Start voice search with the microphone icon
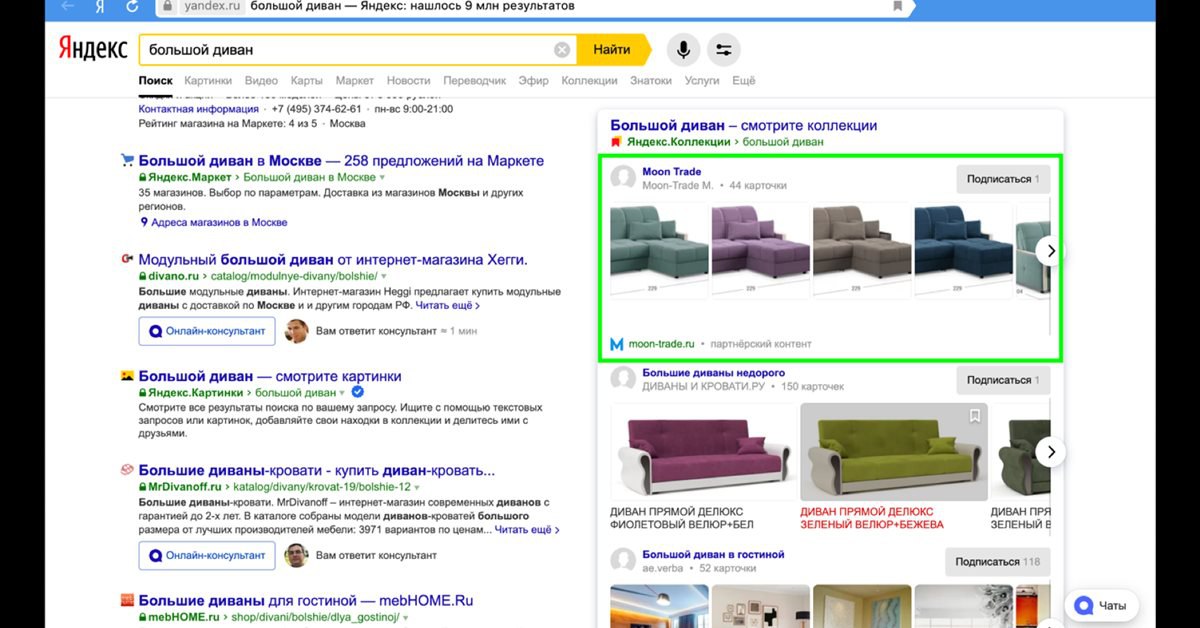The height and width of the screenshot is (628, 1200). point(684,50)
